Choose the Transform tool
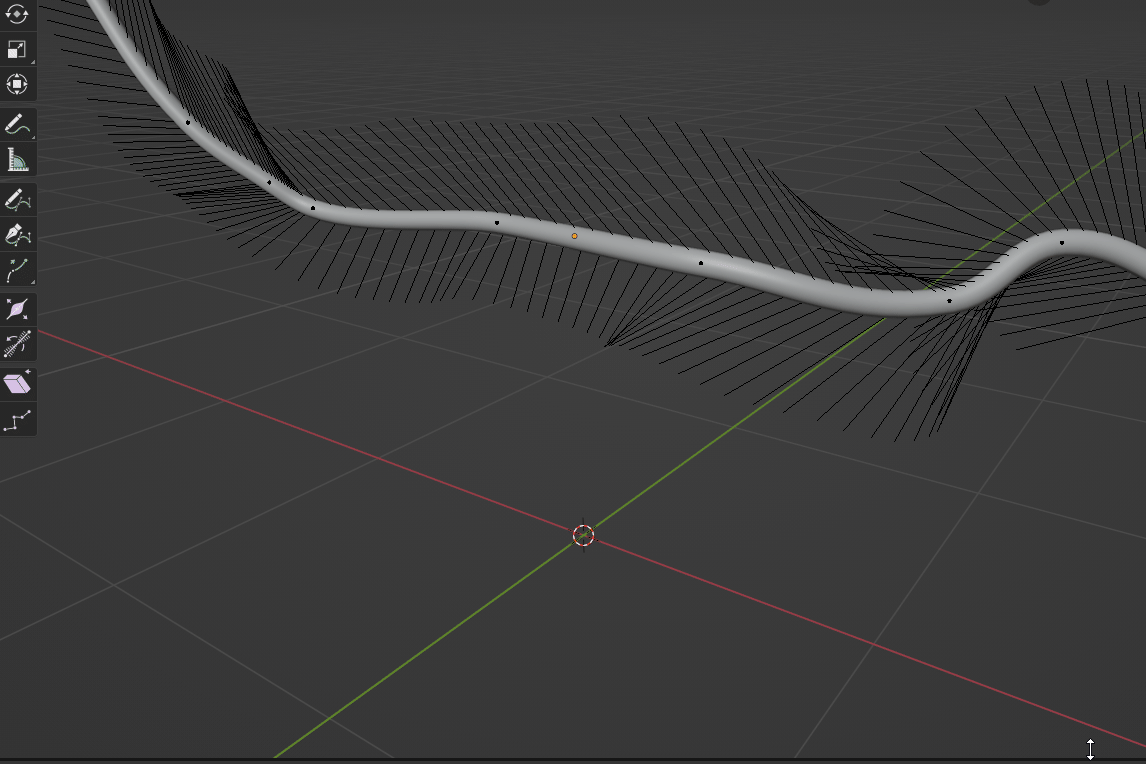Screen dimensions: 1146x764 tap(17, 85)
